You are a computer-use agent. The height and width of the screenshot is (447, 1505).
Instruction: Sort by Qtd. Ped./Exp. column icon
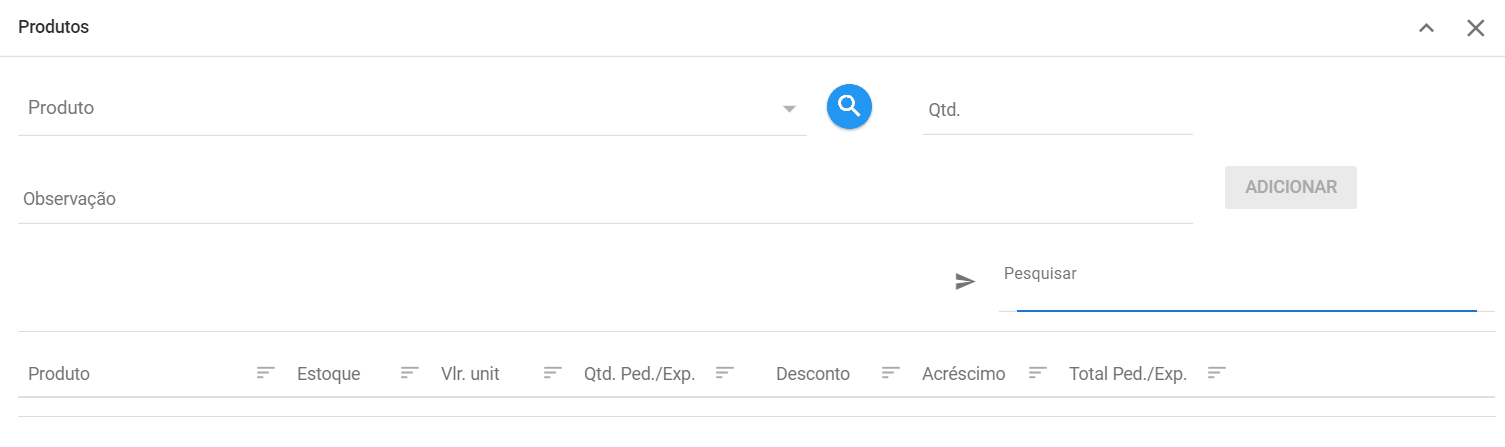(725, 373)
